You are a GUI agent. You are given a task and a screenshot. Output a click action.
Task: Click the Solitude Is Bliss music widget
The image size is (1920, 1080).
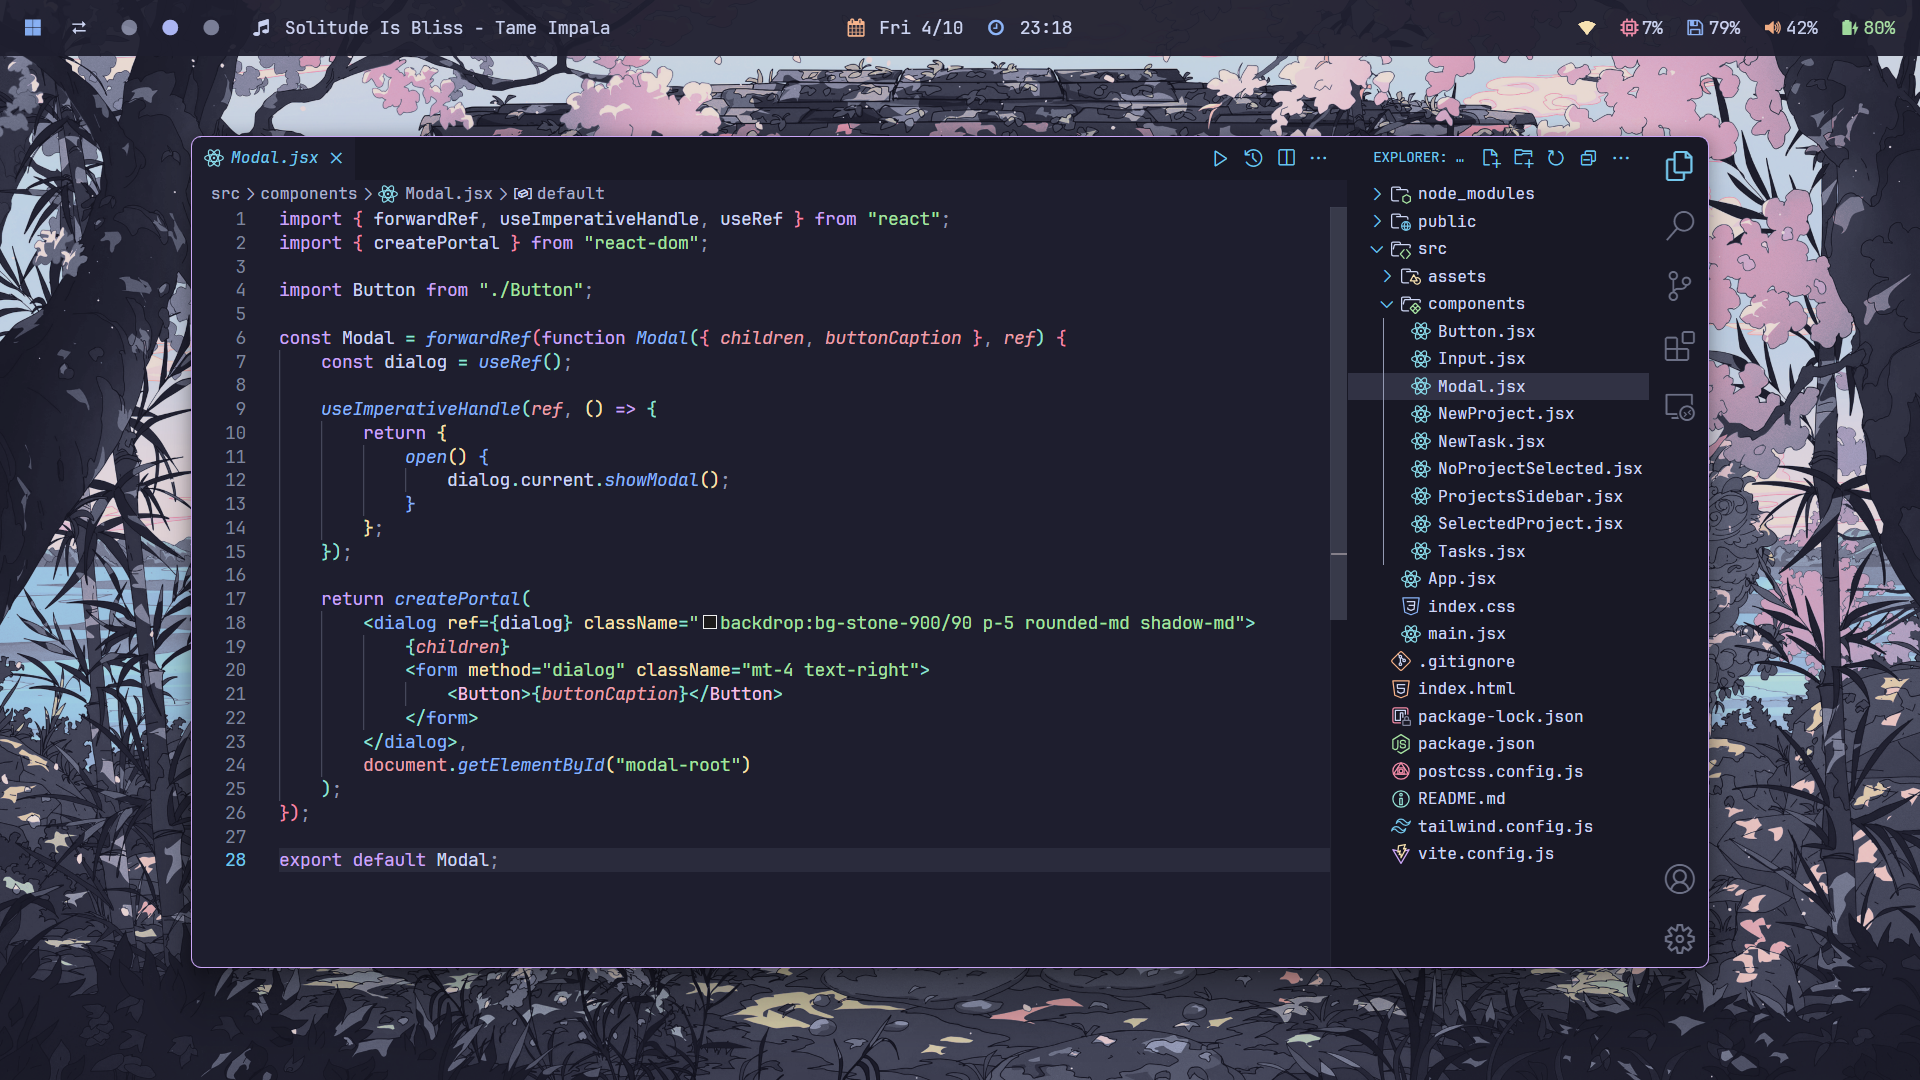point(431,28)
